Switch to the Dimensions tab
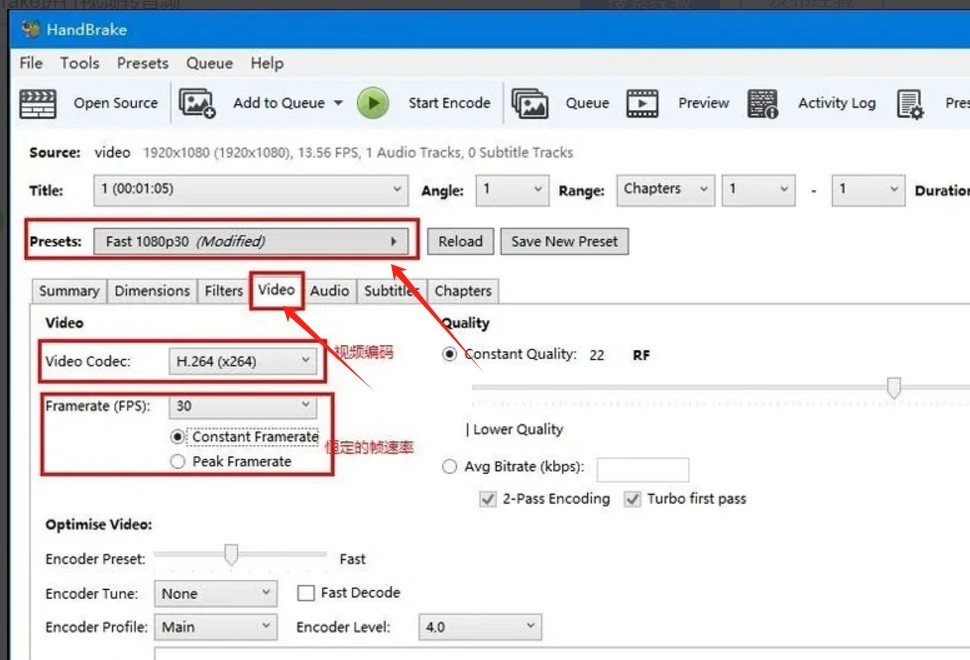Screen dimensions: 970x660 (152, 291)
